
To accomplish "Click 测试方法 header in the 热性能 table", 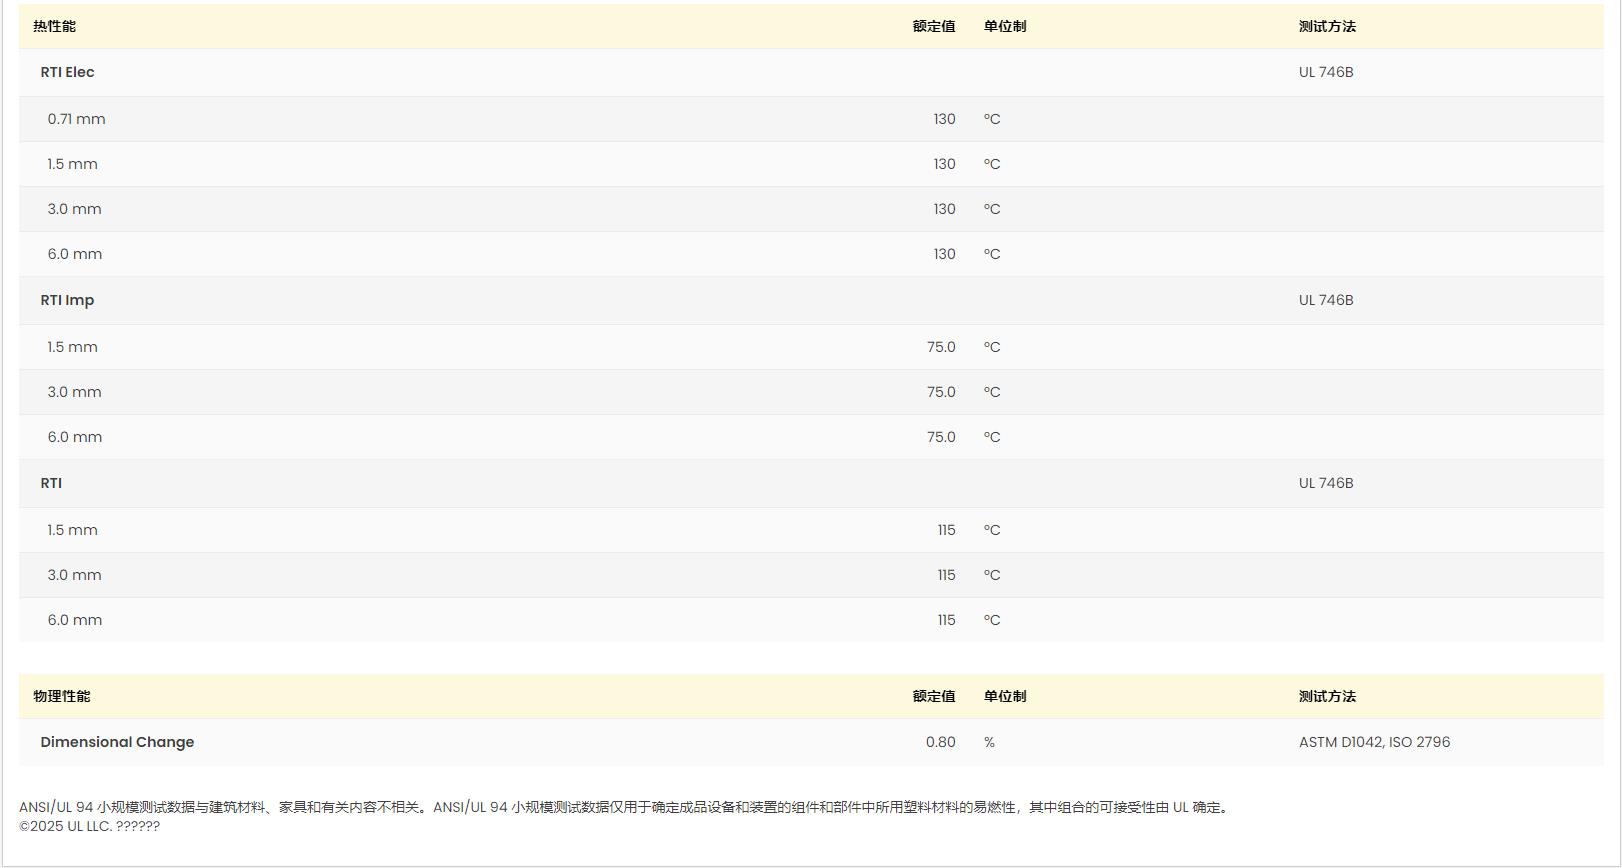I will 1327,26.
